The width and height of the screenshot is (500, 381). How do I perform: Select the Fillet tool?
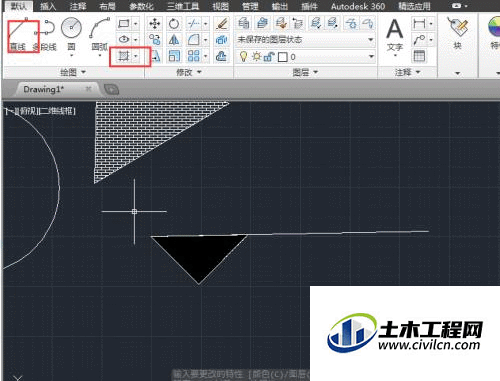(194, 40)
